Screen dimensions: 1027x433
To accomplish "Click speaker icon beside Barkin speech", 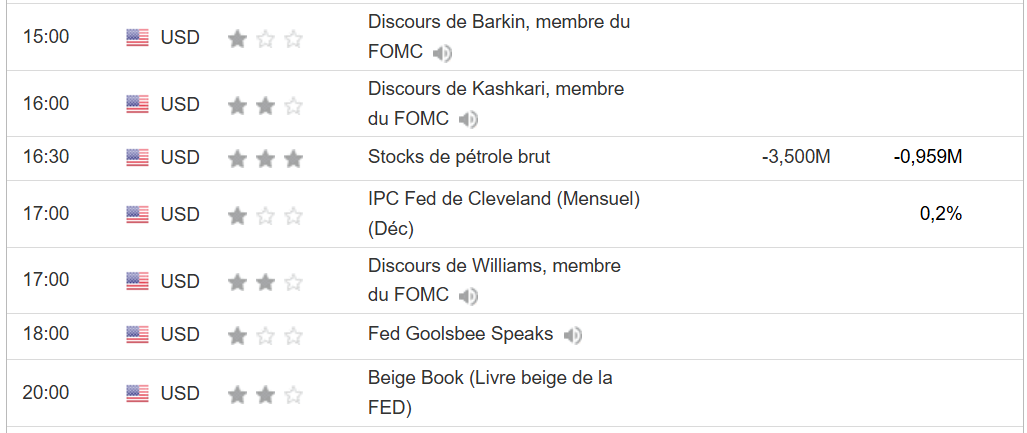I will (443, 53).
